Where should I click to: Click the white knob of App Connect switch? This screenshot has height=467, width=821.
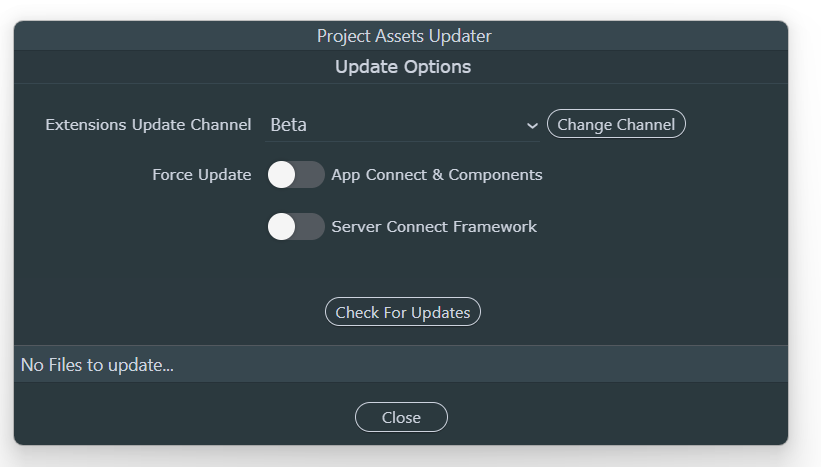(x=282, y=175)
